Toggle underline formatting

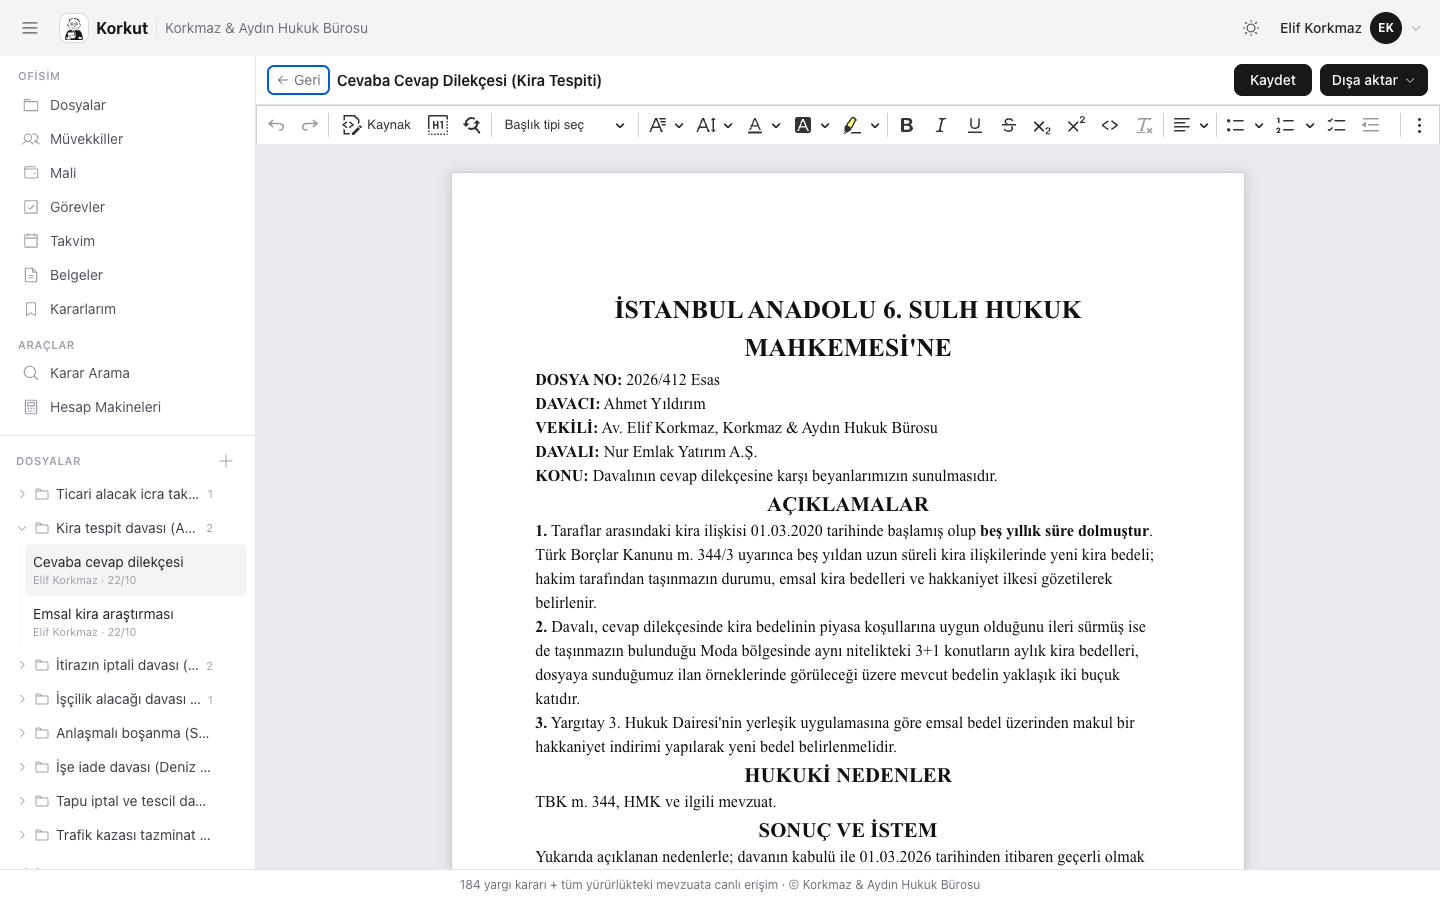pyautogui.click(x=975, y=125)
